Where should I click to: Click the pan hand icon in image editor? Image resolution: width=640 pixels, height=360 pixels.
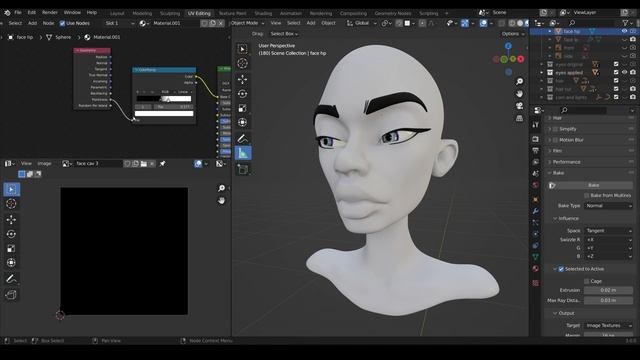[x=221, y=200]
